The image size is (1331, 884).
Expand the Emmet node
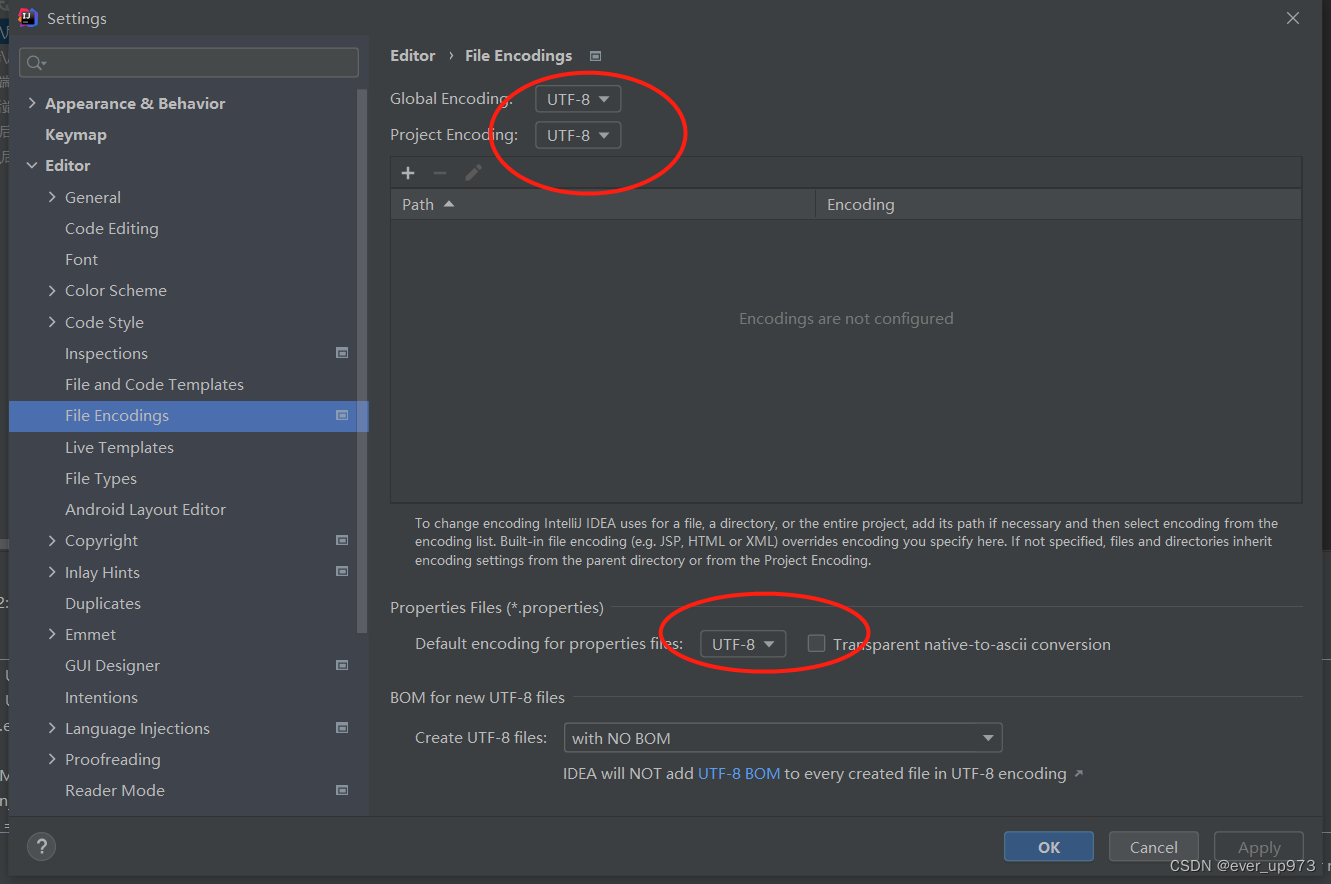[x=52, y=634]
